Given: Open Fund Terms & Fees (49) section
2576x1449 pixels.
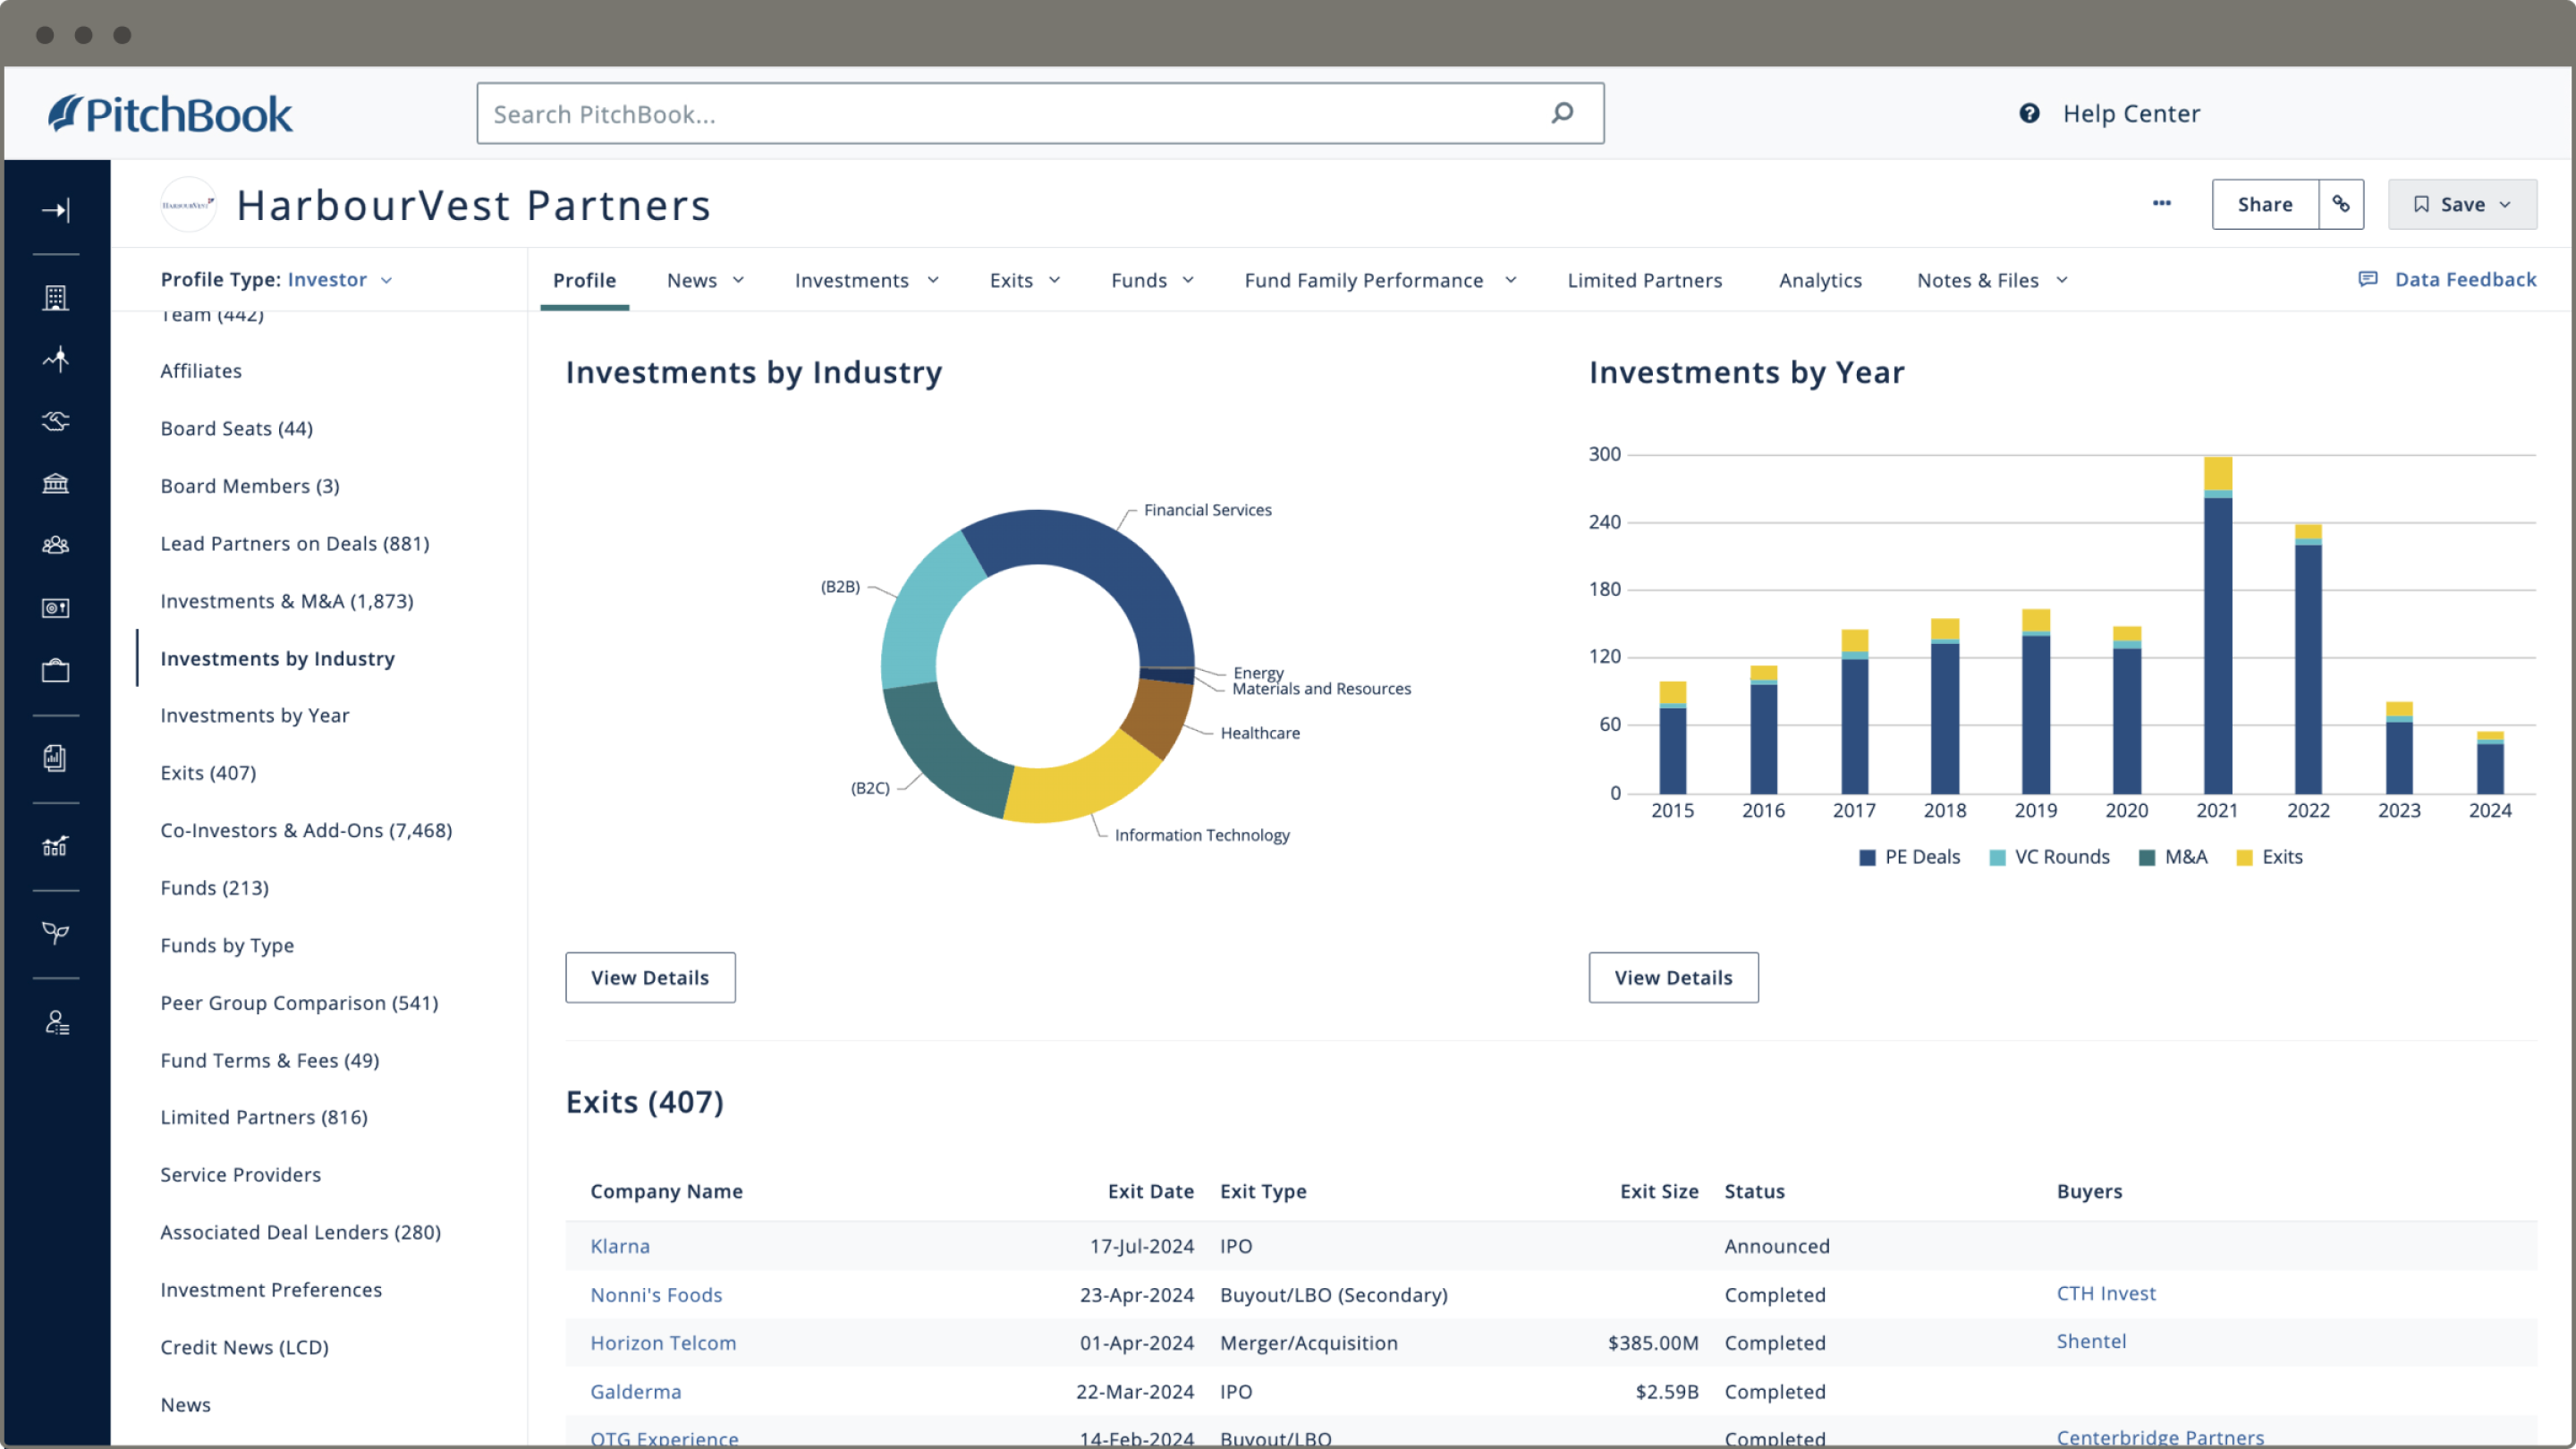Looking at the screenshot, I should coord(269,1060).
